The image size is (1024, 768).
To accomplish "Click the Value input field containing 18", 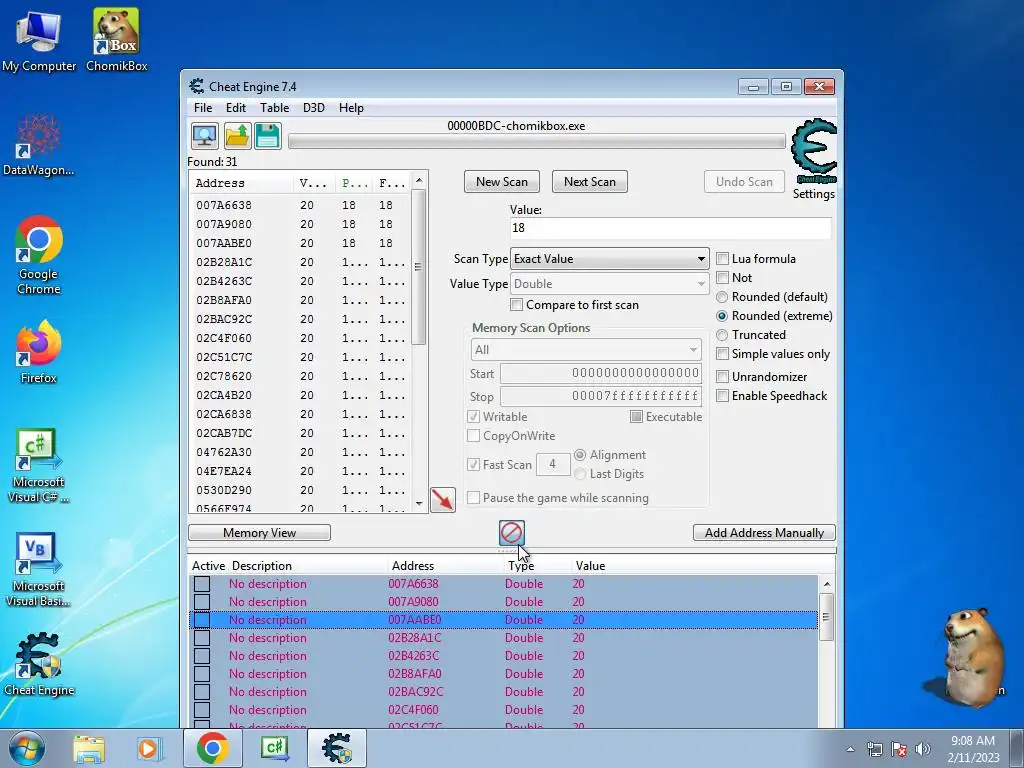I will (x=671, y=228).
